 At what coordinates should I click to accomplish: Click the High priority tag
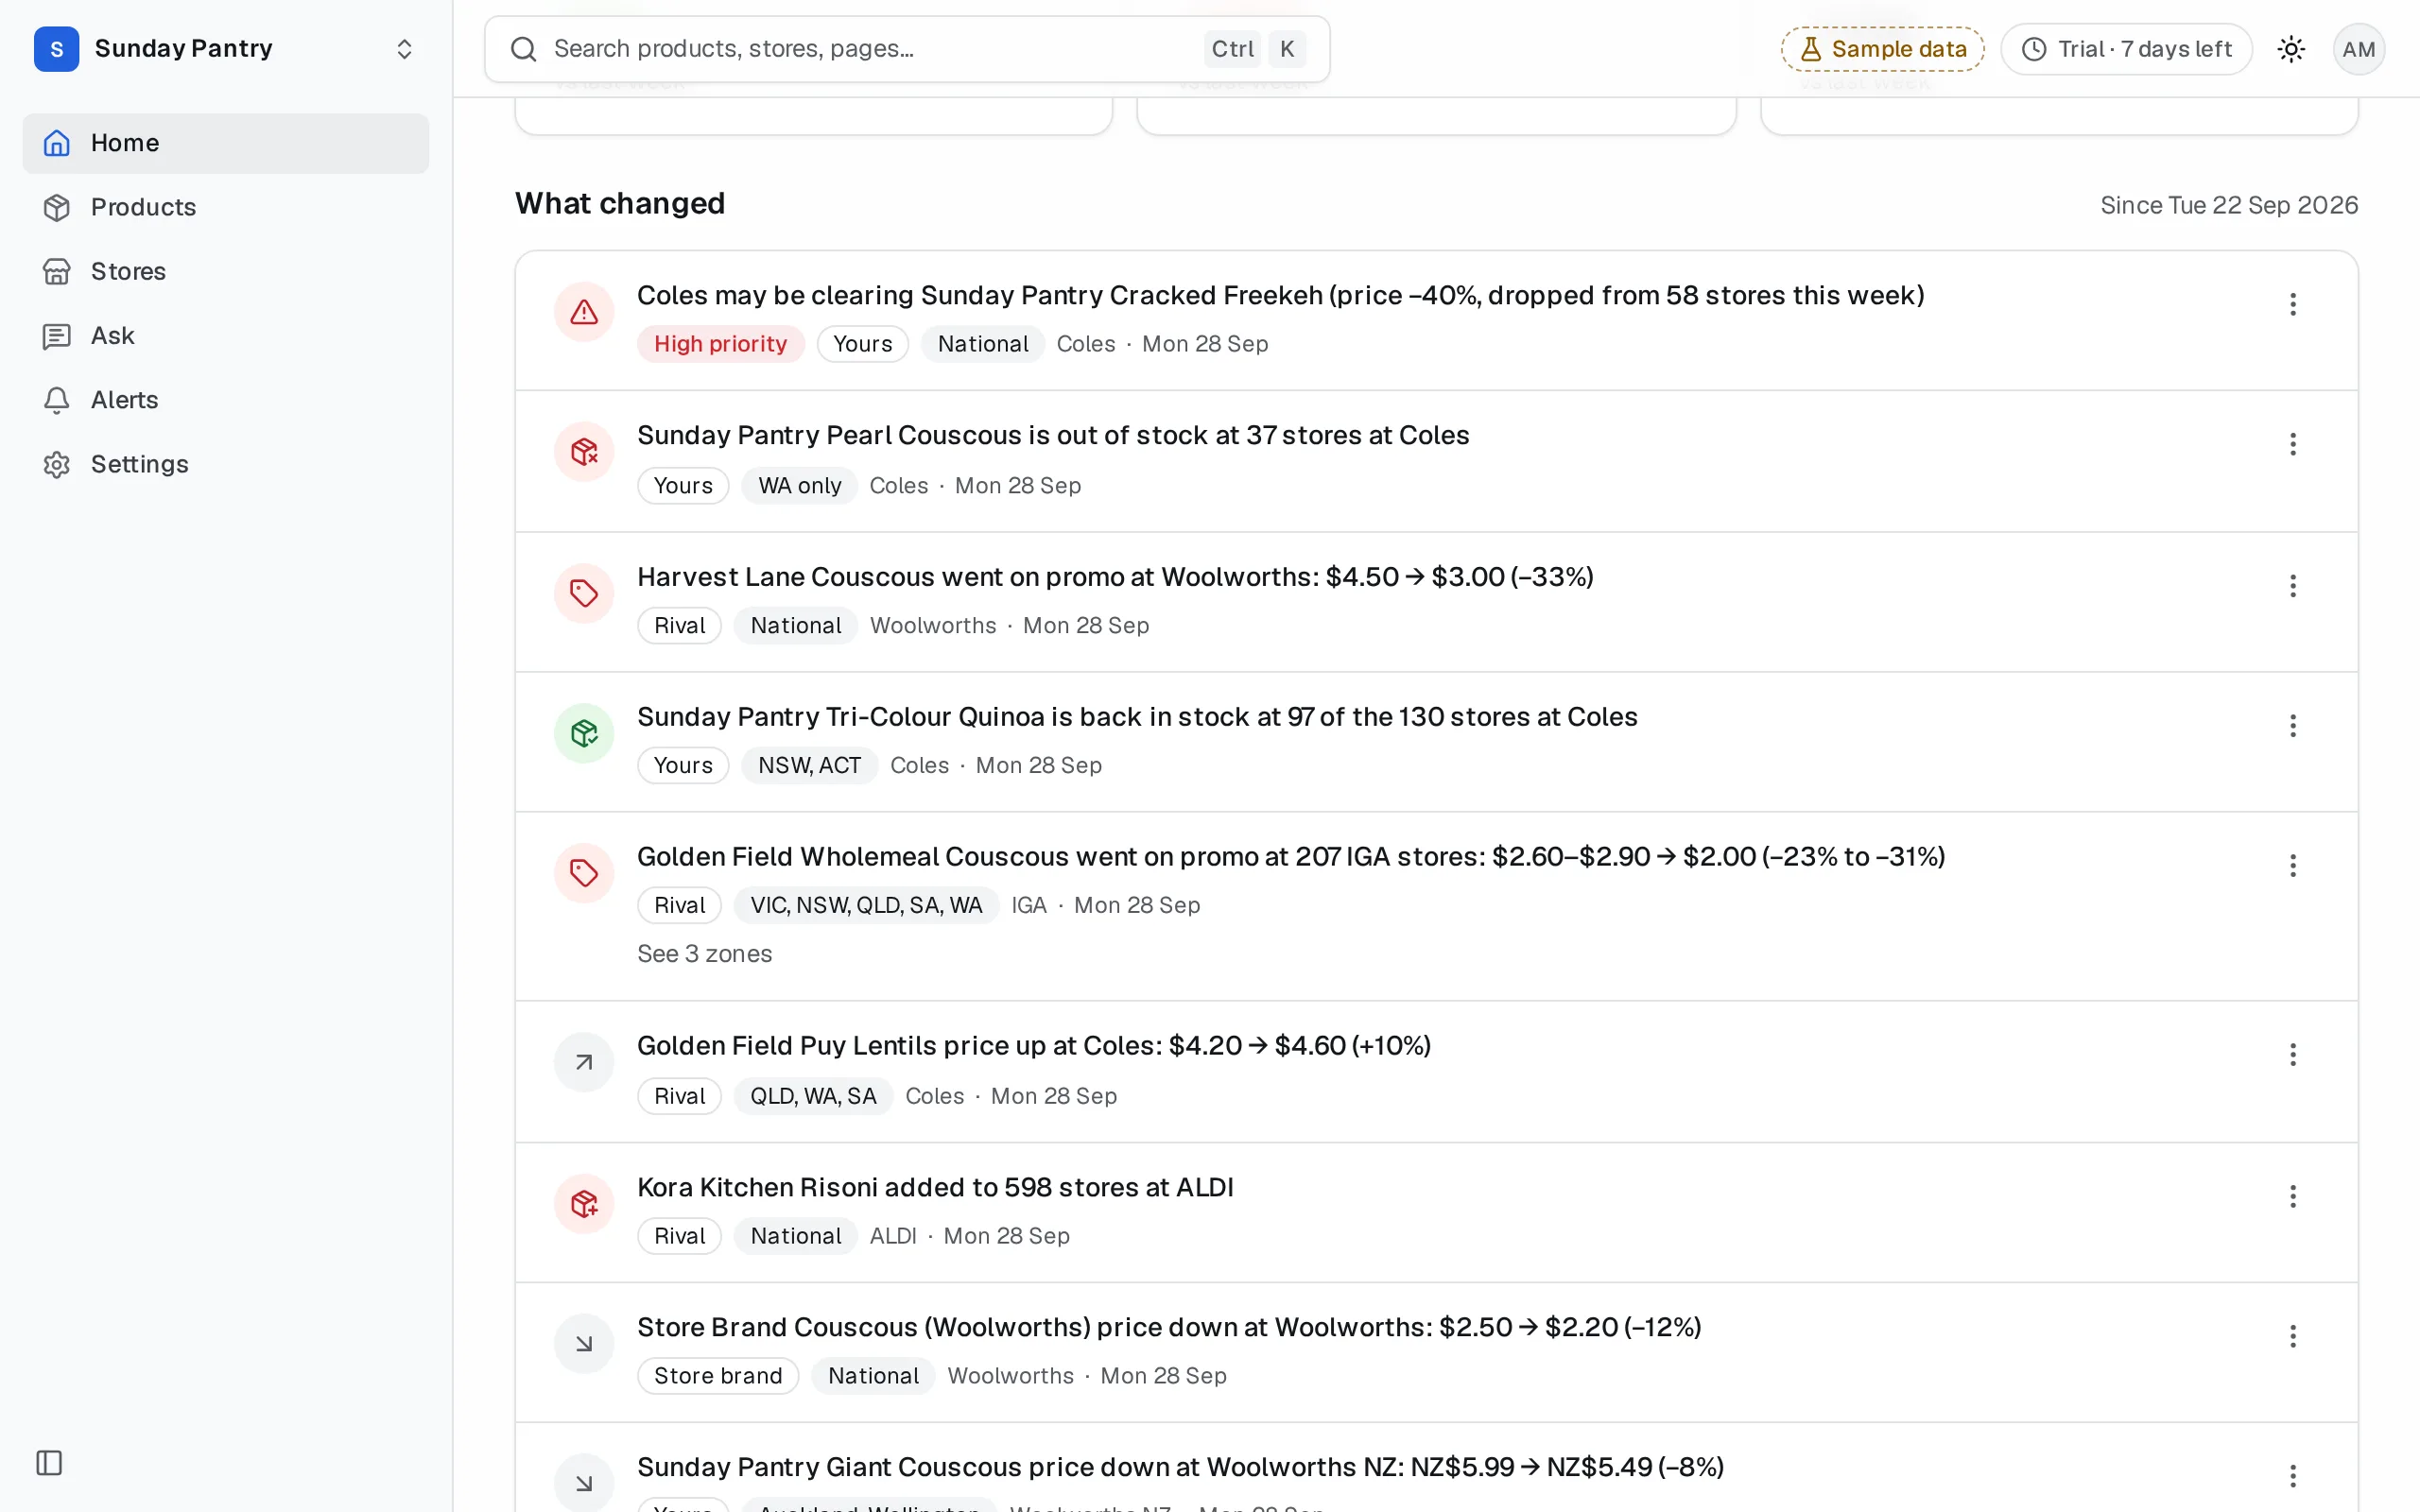tap(721, 344)
